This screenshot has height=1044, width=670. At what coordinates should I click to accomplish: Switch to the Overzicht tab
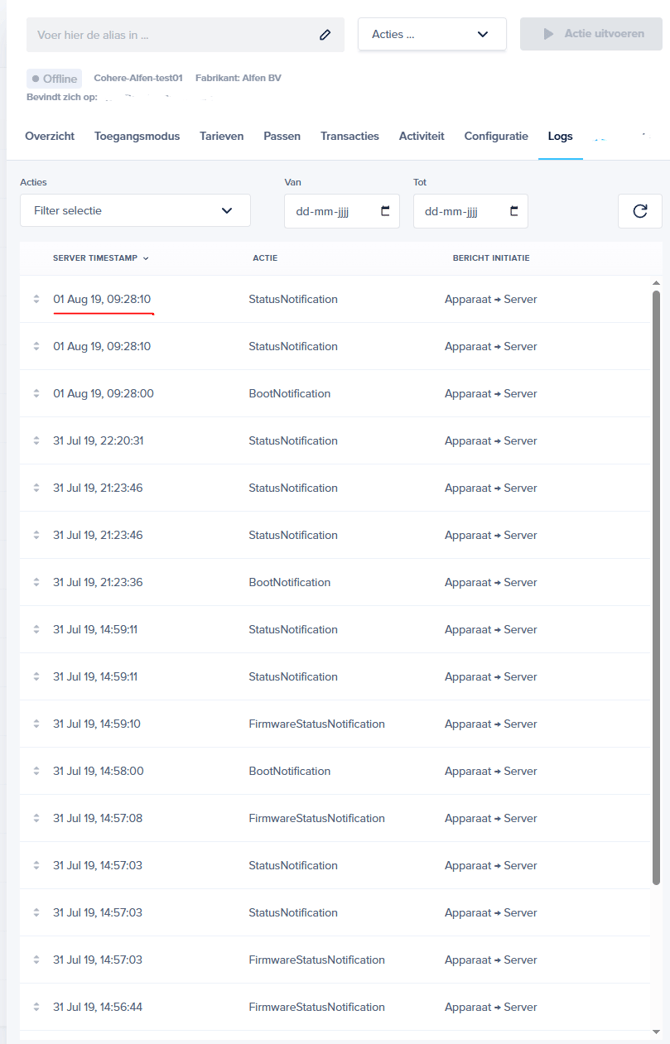click(49, 136)
